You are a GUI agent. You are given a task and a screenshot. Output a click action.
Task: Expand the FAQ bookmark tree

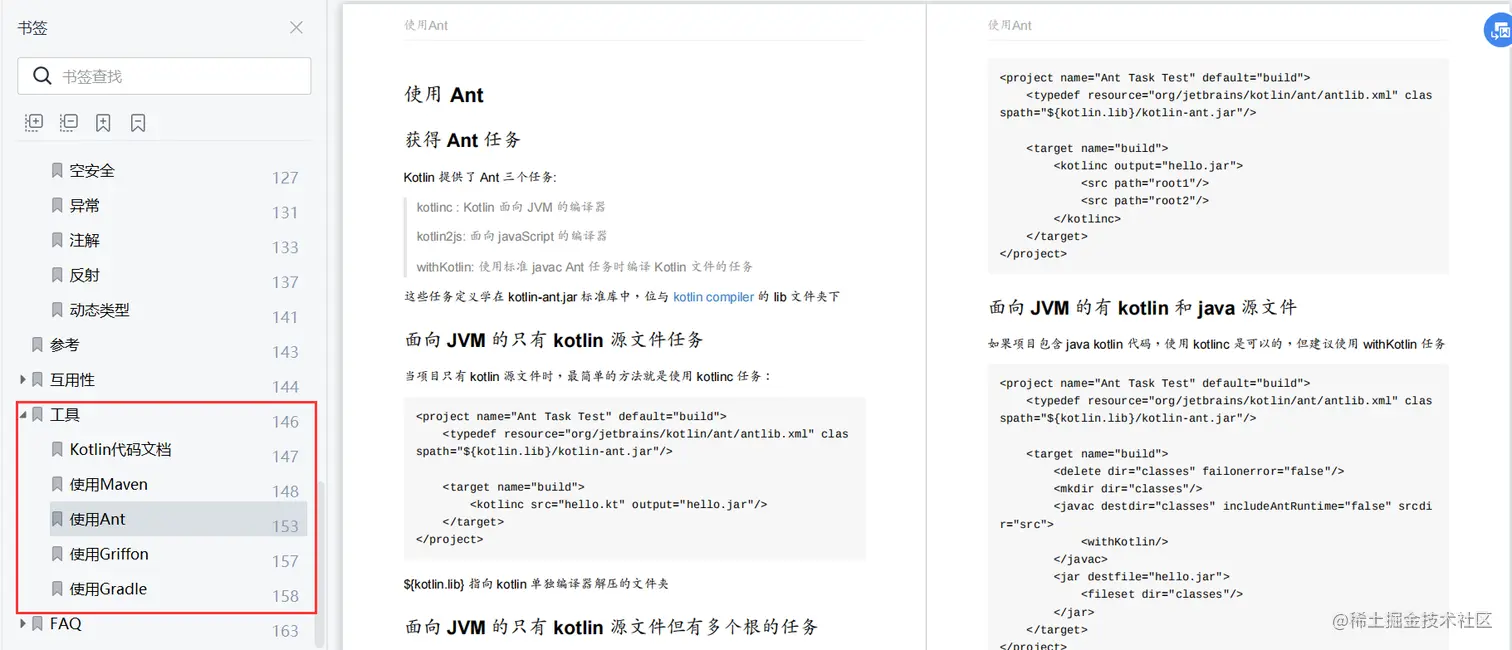(x=24, y=624)
